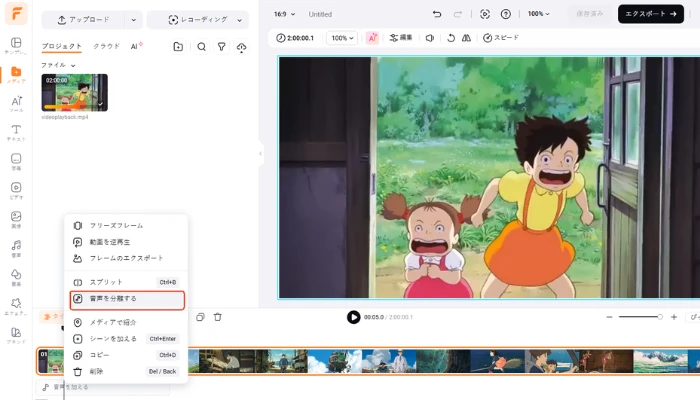Screen dimensions: 700x400
Task: Open the Text sidebar panel
Action: [16, 133]
